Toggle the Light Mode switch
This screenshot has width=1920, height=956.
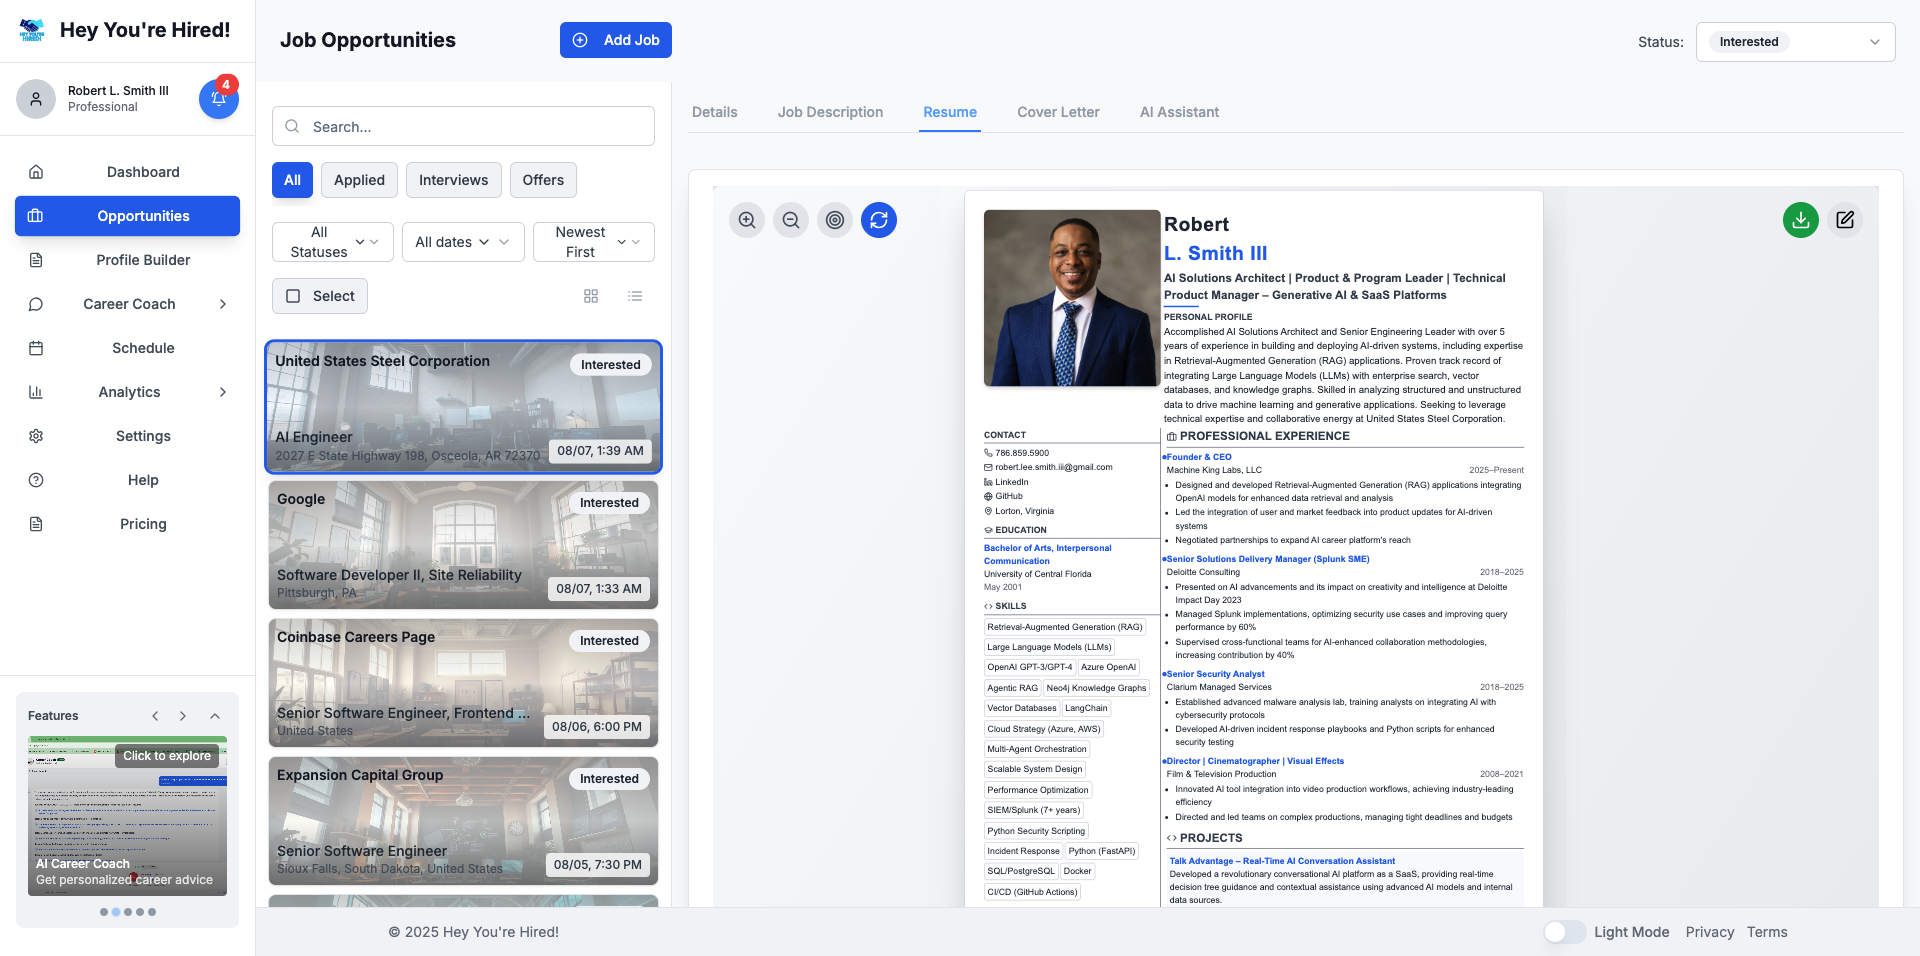(1564, 932)
